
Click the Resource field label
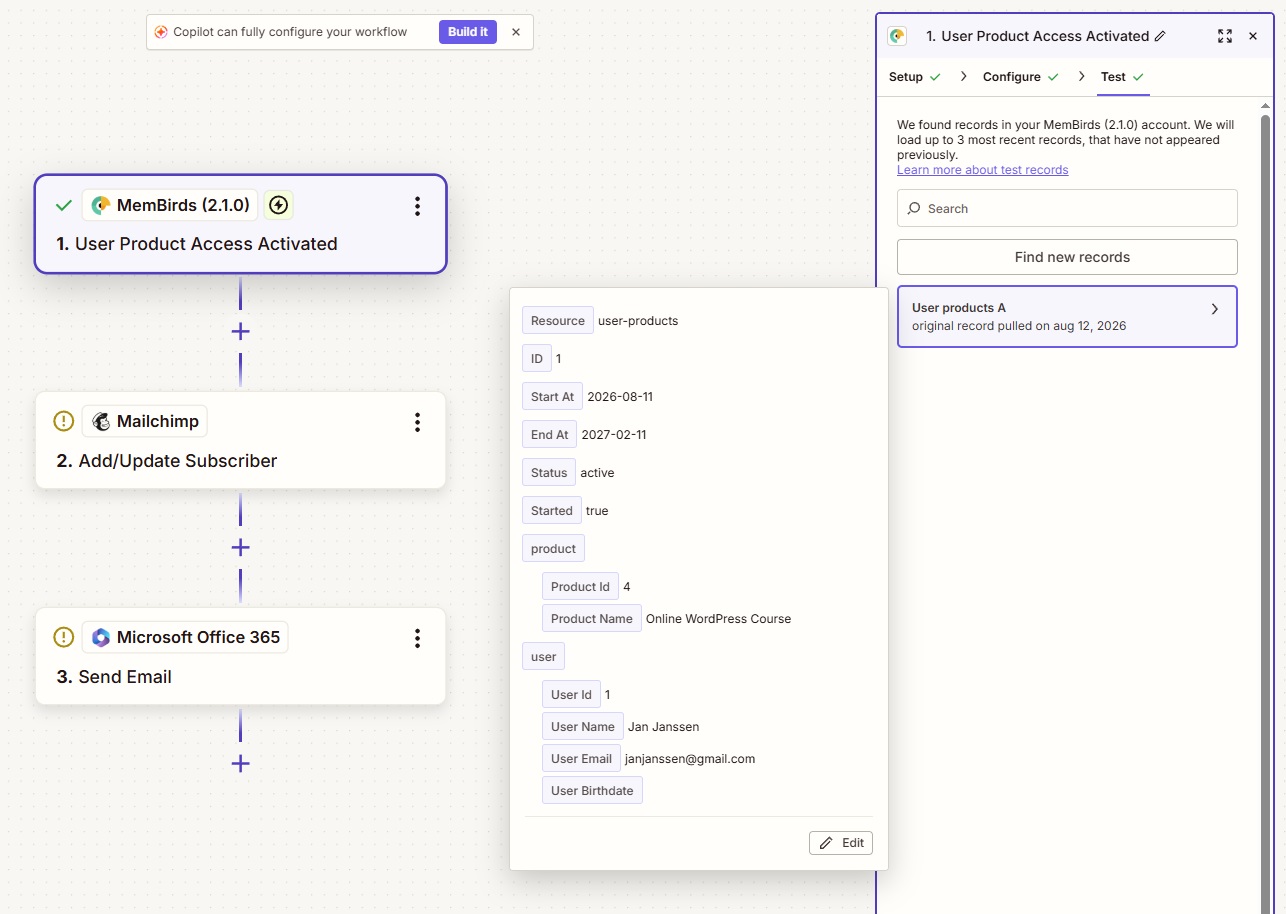click(558, 320)
